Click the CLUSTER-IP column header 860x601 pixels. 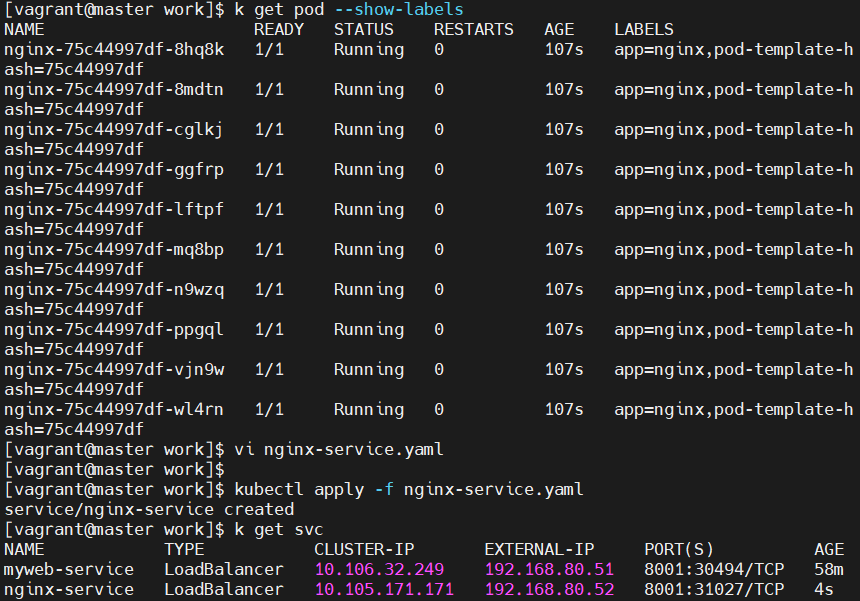click(364, 550)
